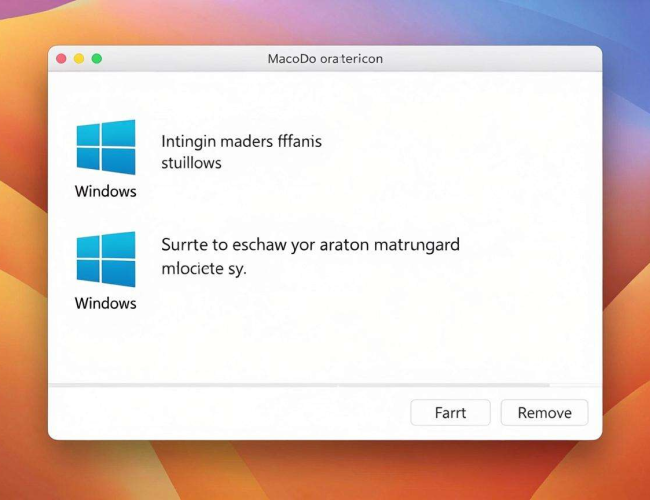Click the 'Surrte to eschaw yor araton' description
The image size is (650, 500).
(x=310, y=256)
